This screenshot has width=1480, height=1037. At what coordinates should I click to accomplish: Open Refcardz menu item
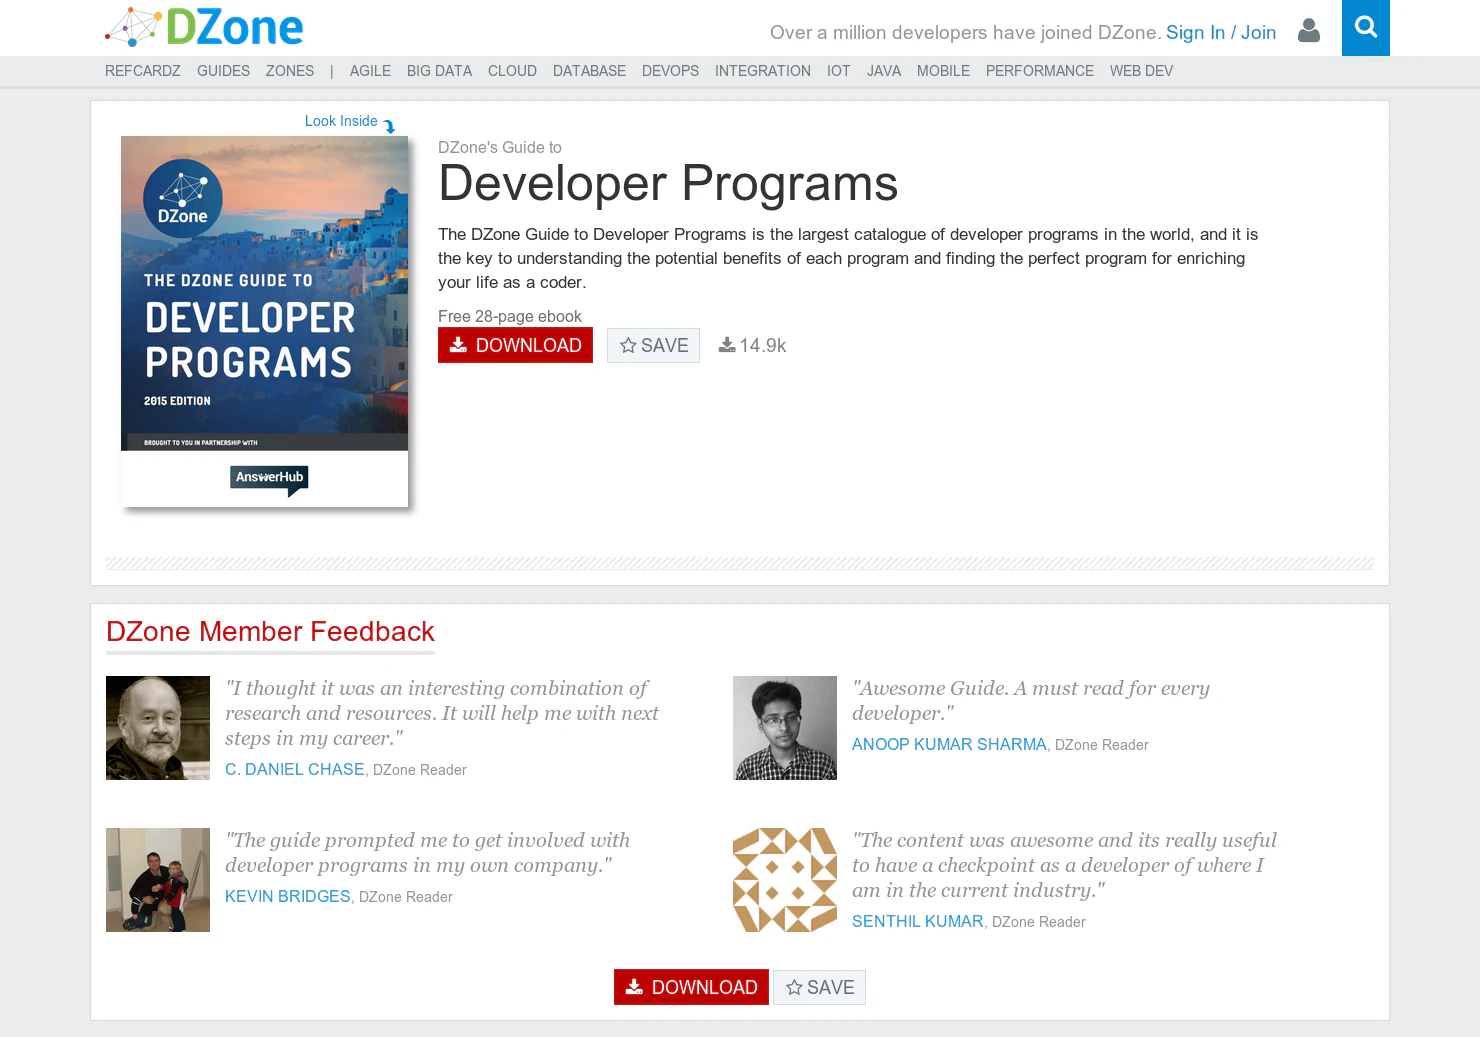pyautogui.click(x=143, y=71)
